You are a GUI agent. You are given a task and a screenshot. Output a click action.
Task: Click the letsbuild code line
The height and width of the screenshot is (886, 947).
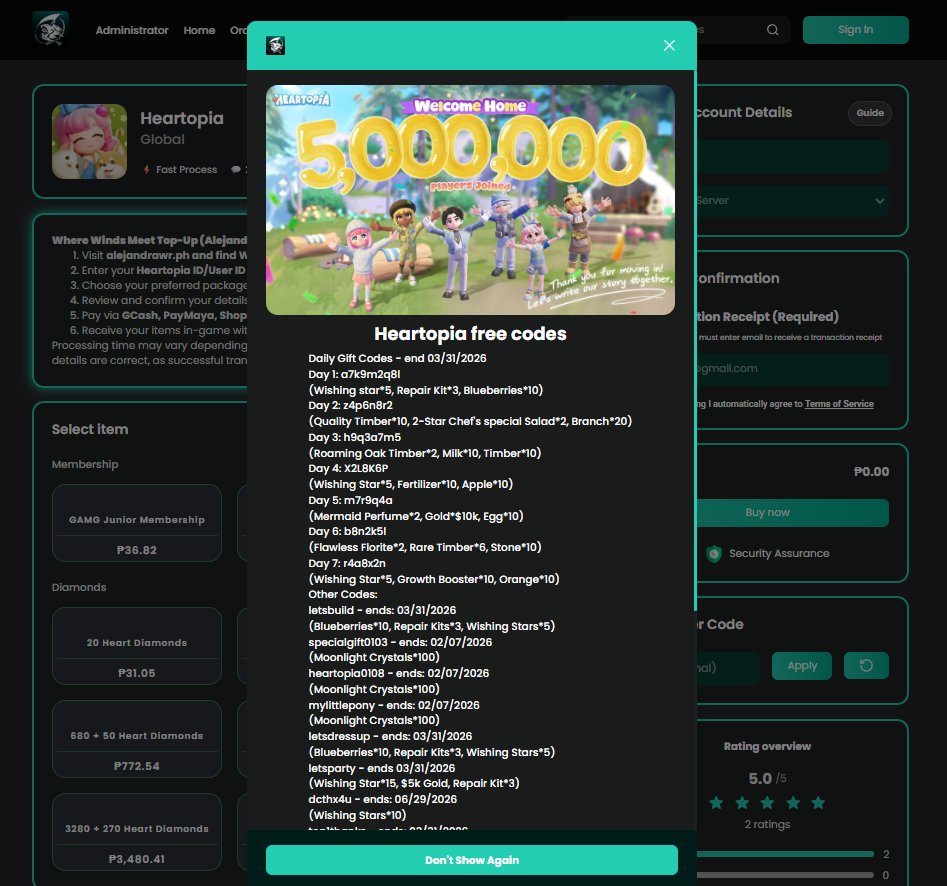[x=382, y=610]
